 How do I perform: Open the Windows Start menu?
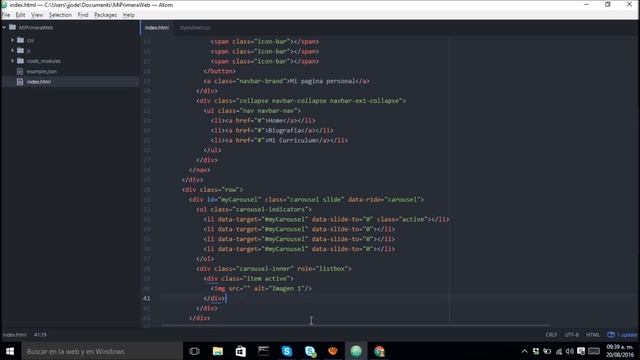click(x=10, y=351)
